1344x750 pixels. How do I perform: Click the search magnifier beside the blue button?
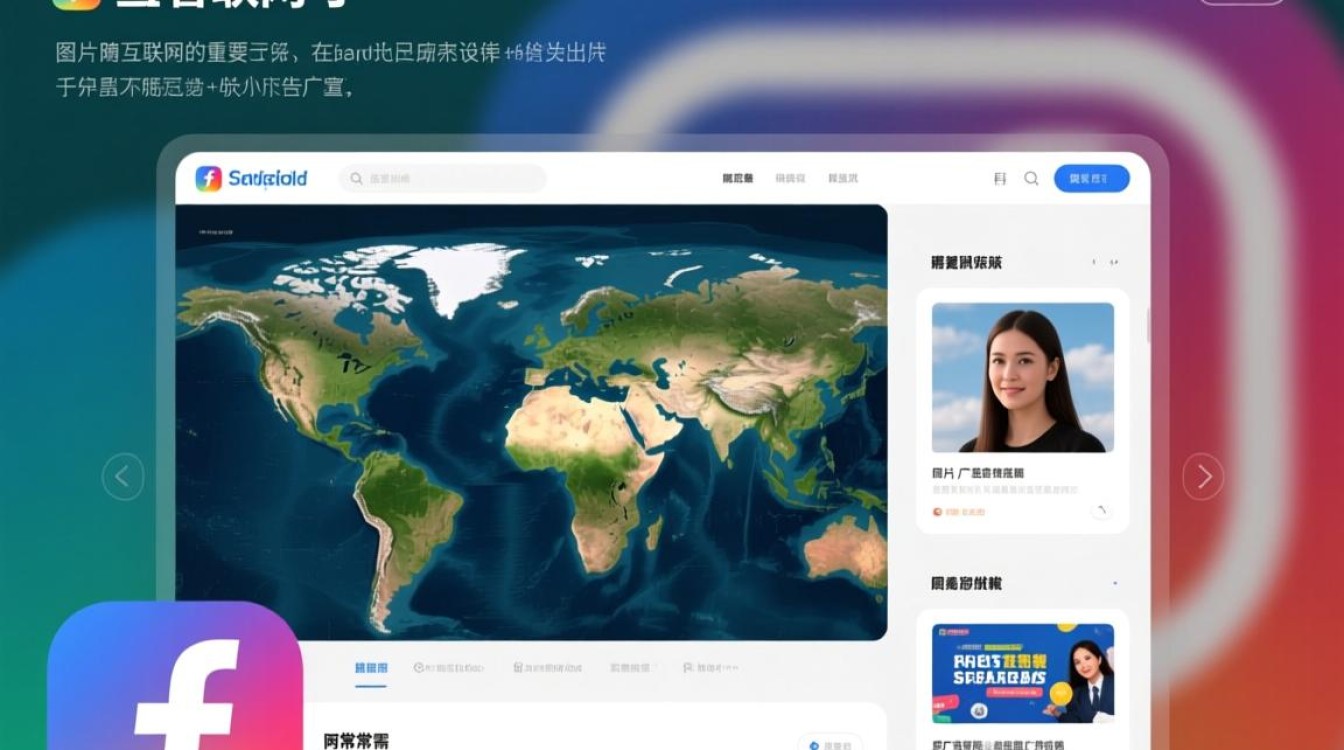click(x=1031, y=179)
